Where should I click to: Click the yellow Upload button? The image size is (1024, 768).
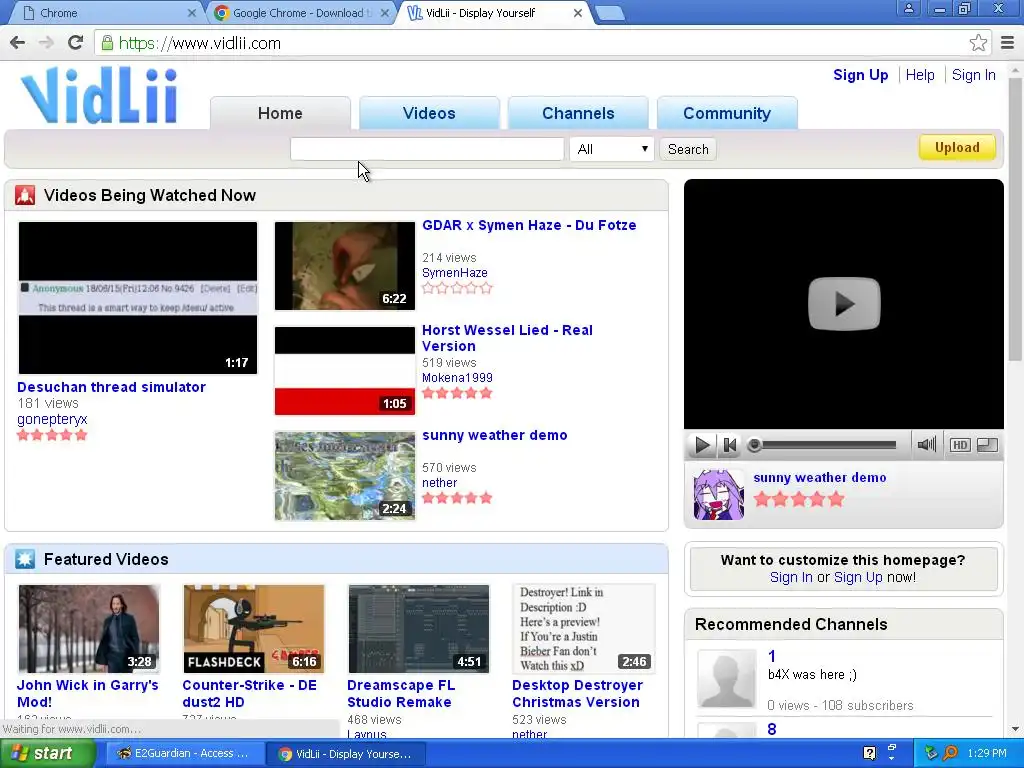(x=957, y=148)
